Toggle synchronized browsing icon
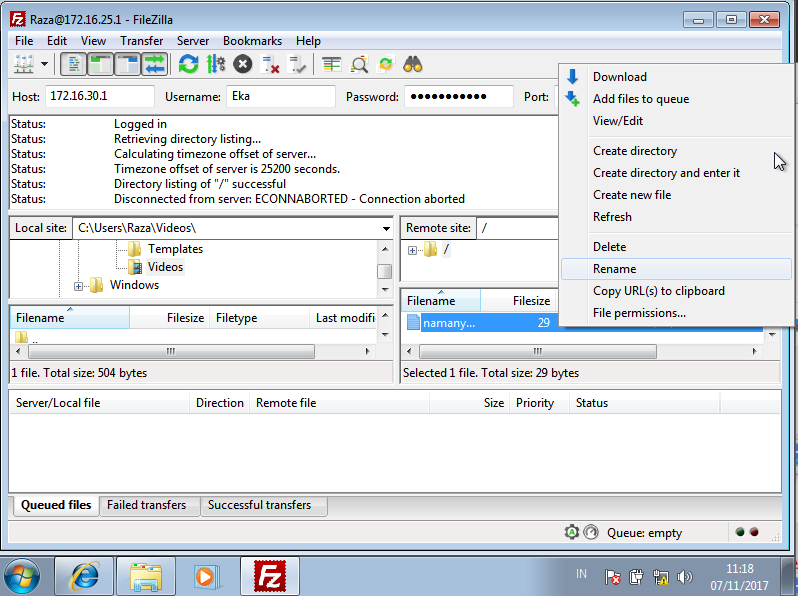This screenshot has width=798, height=596. tap(386, 64)
